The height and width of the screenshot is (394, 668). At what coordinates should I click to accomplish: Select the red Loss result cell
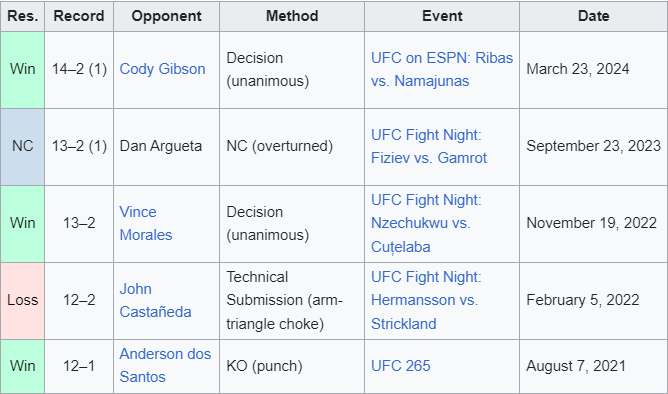(23, 301)
